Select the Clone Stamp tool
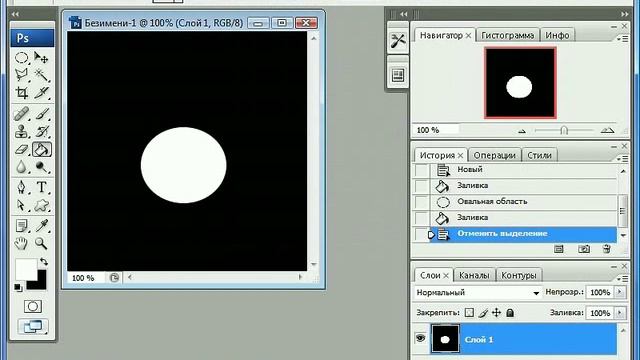The height and width of the screenshot is (360, 640). (22, 131)
